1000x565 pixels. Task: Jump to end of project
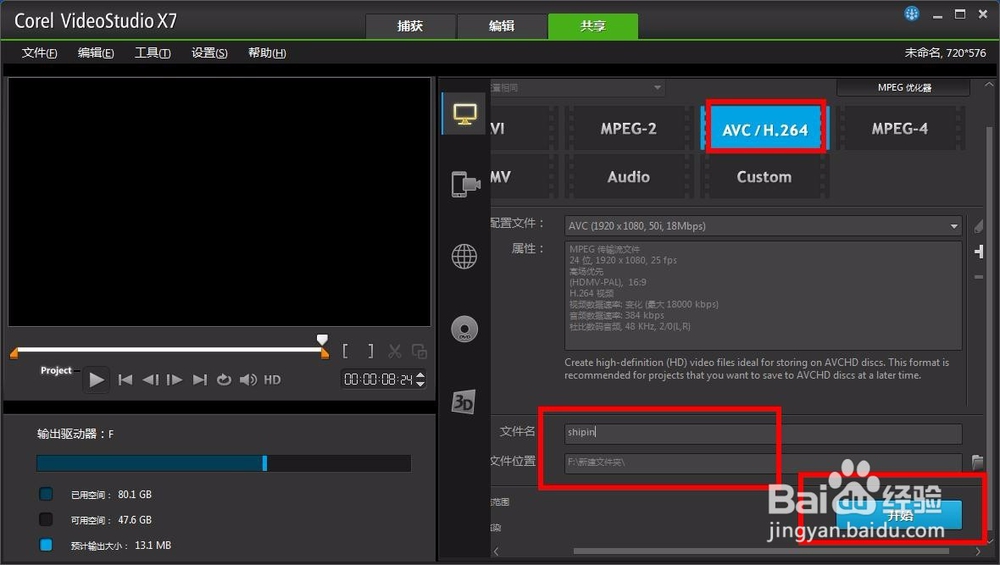(x=200, y=380)
